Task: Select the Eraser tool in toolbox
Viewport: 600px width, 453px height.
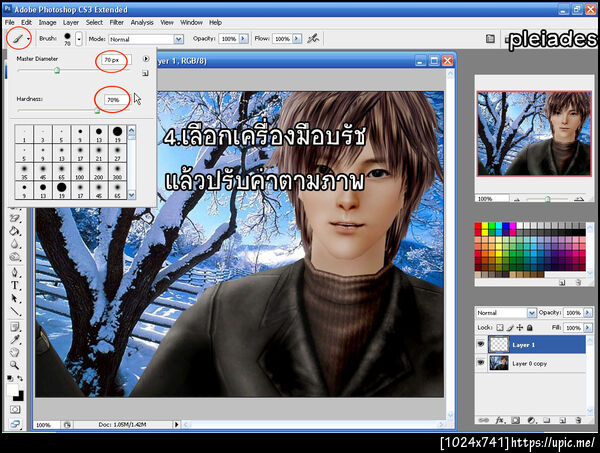Action: 15,218
